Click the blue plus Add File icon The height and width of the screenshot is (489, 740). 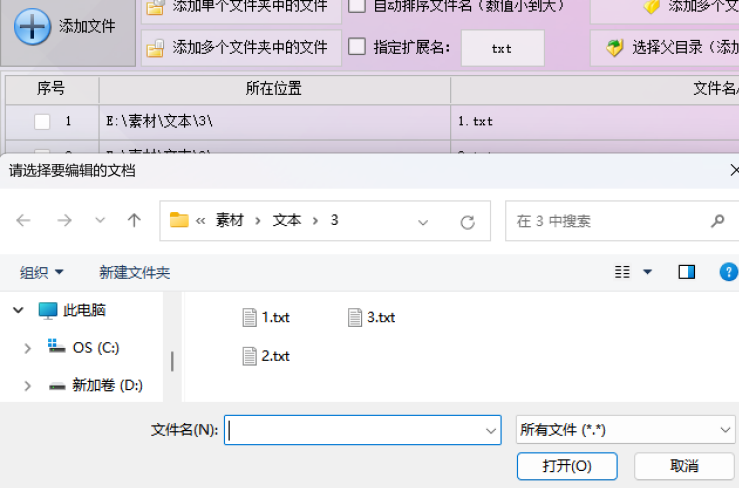(x=32, y=26)
